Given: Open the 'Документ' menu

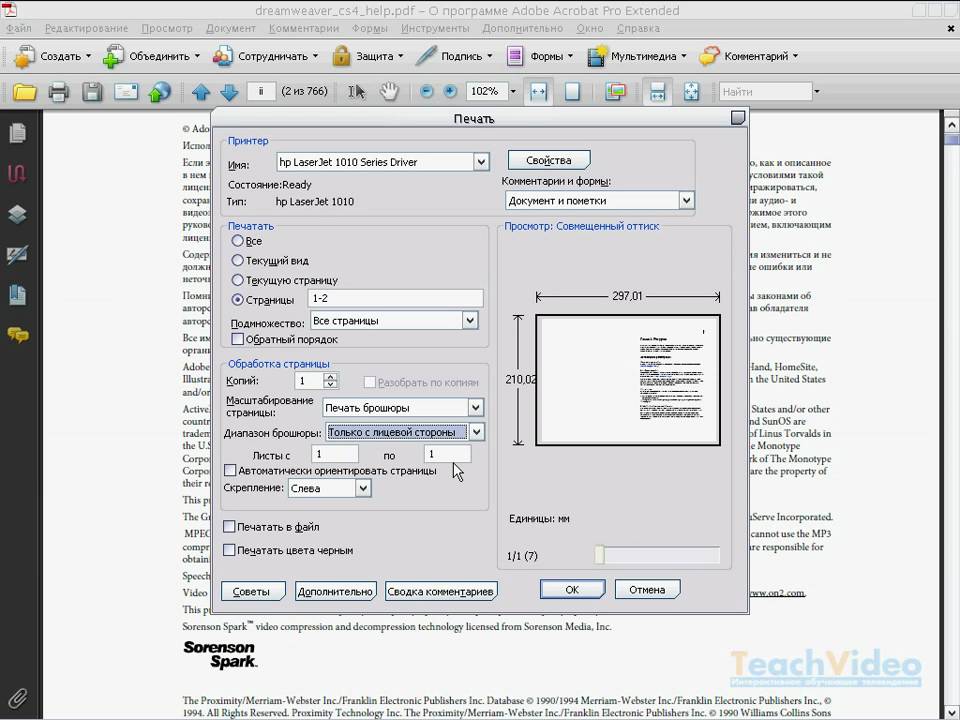Looking at the screenshot, I should pos(230,28).
